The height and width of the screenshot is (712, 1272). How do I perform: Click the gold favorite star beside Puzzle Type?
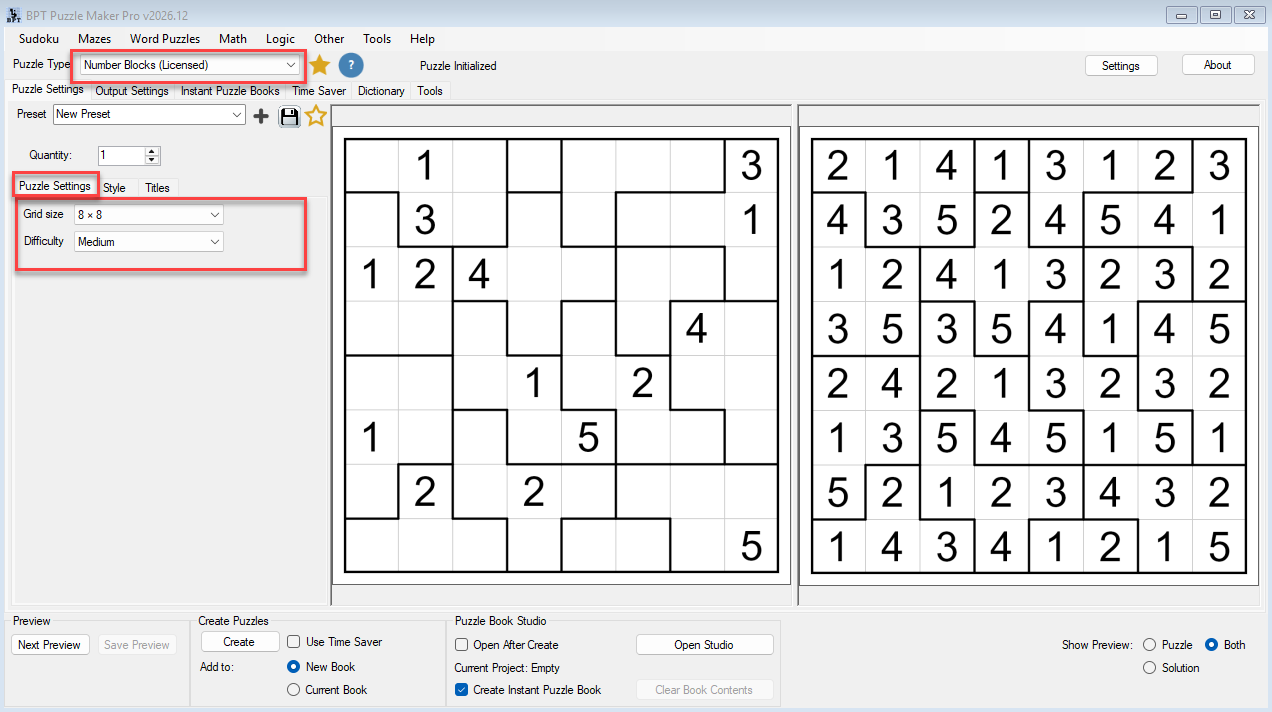point(319,65)
